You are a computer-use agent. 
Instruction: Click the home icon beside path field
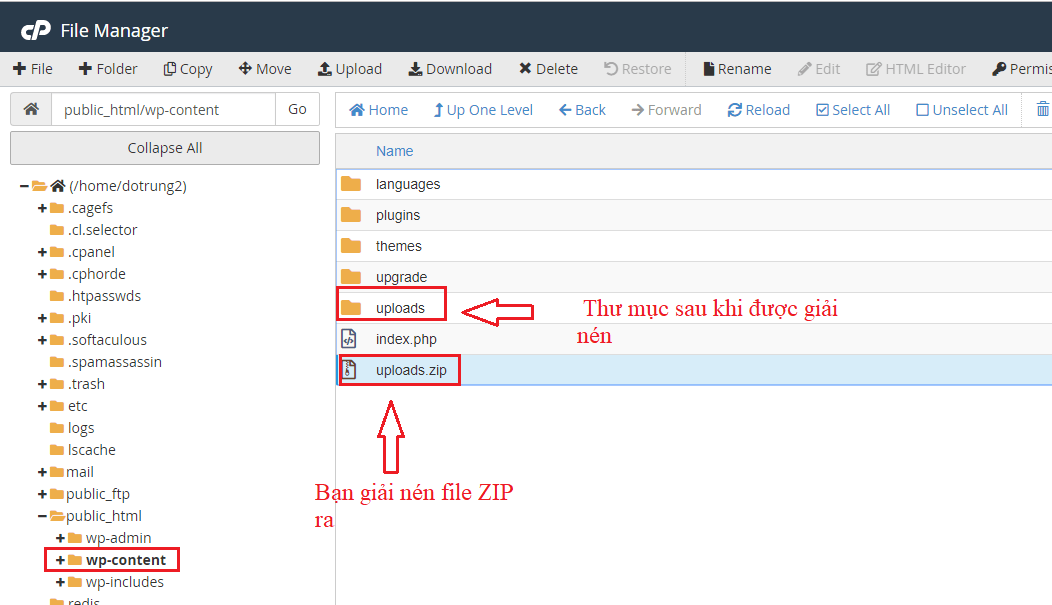(31, 109)
